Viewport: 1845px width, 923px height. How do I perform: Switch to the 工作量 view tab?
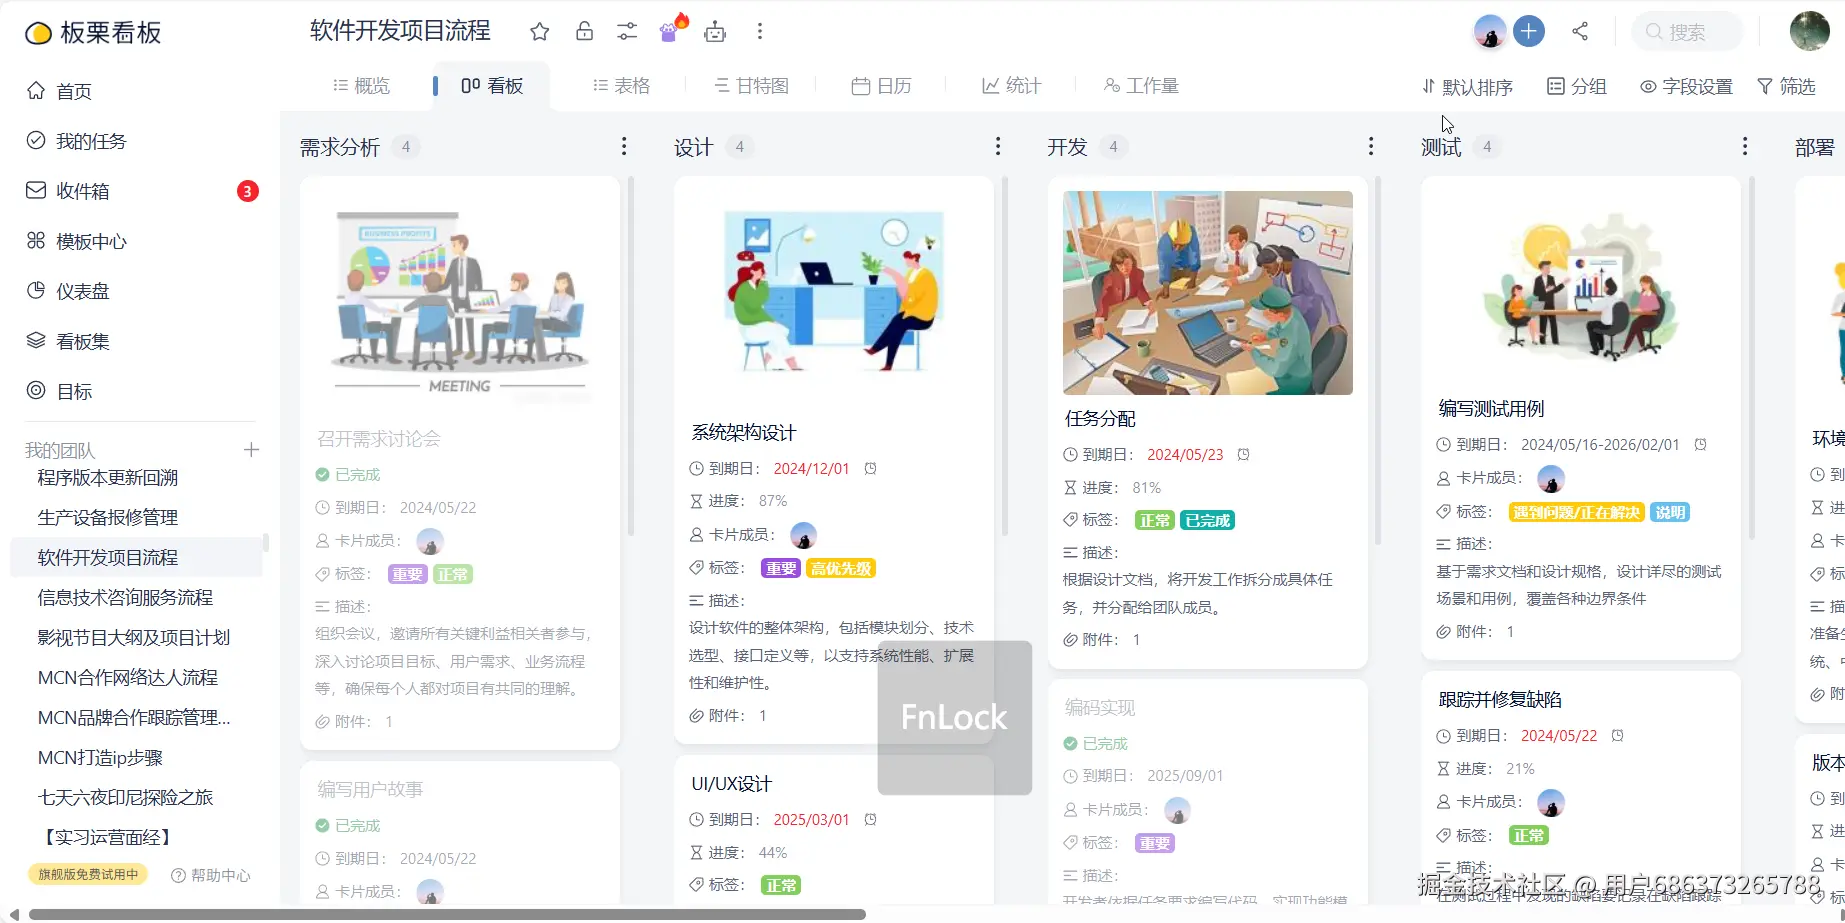pyautogui.click(x=1142, y=86)
